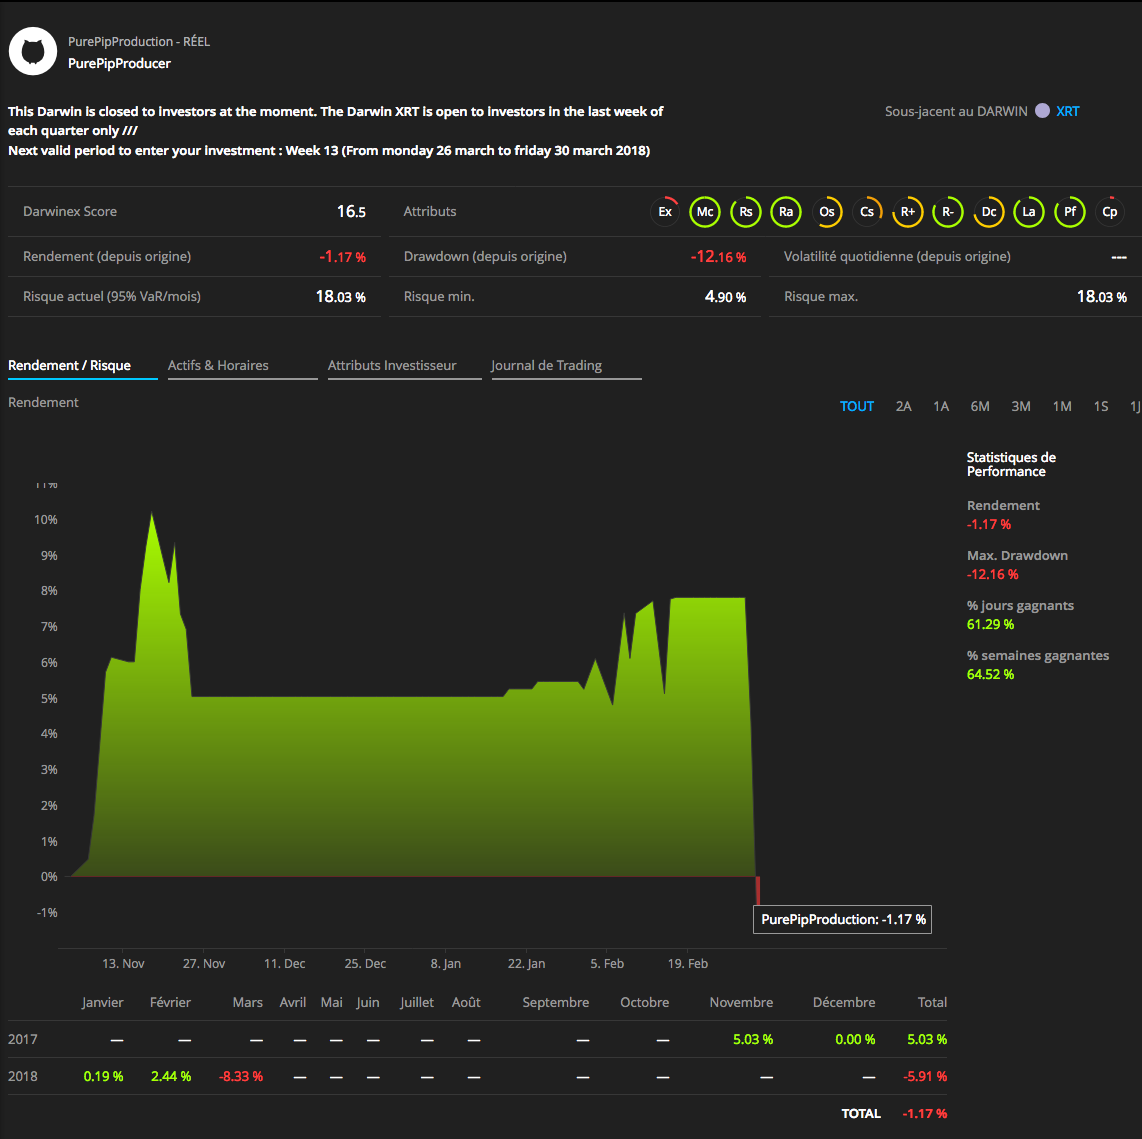
Task: Choose the TOUT time range
Action: pyautogui.click(x=856, y=406)
